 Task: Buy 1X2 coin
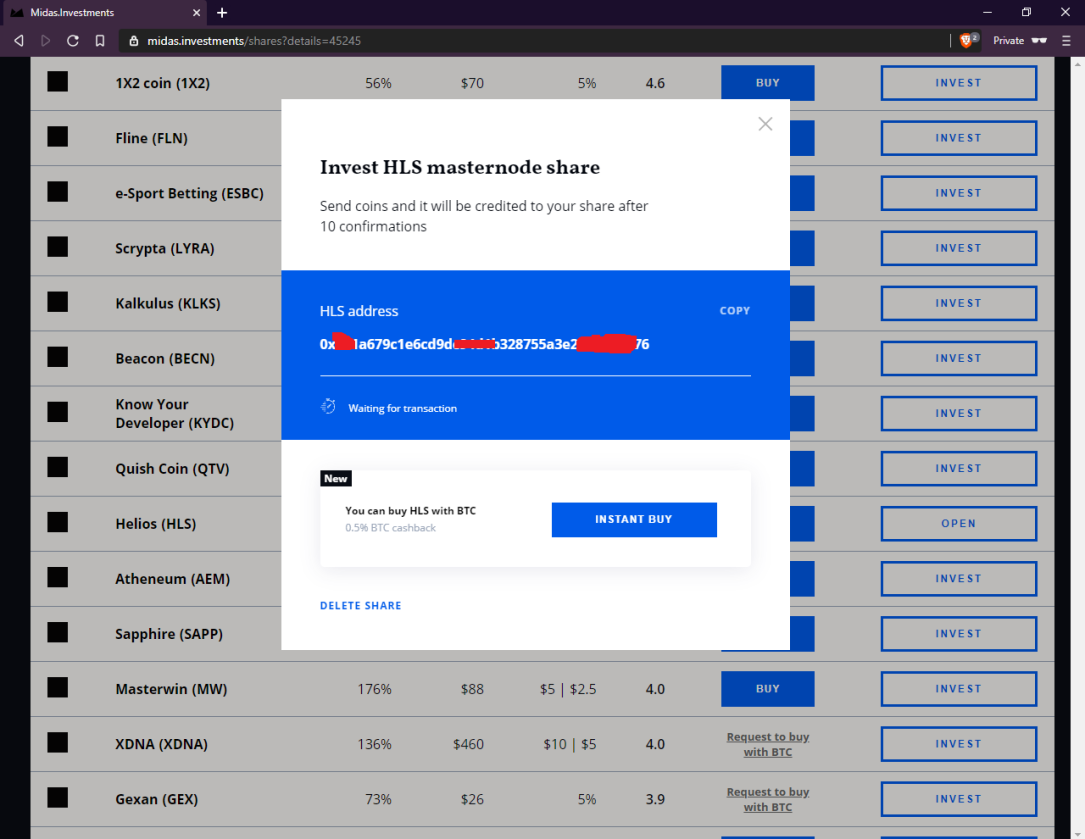click(x=767, y=82)
